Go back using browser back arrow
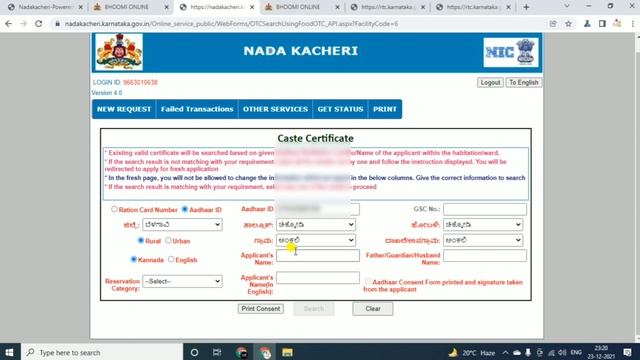 tap(9, 24)
